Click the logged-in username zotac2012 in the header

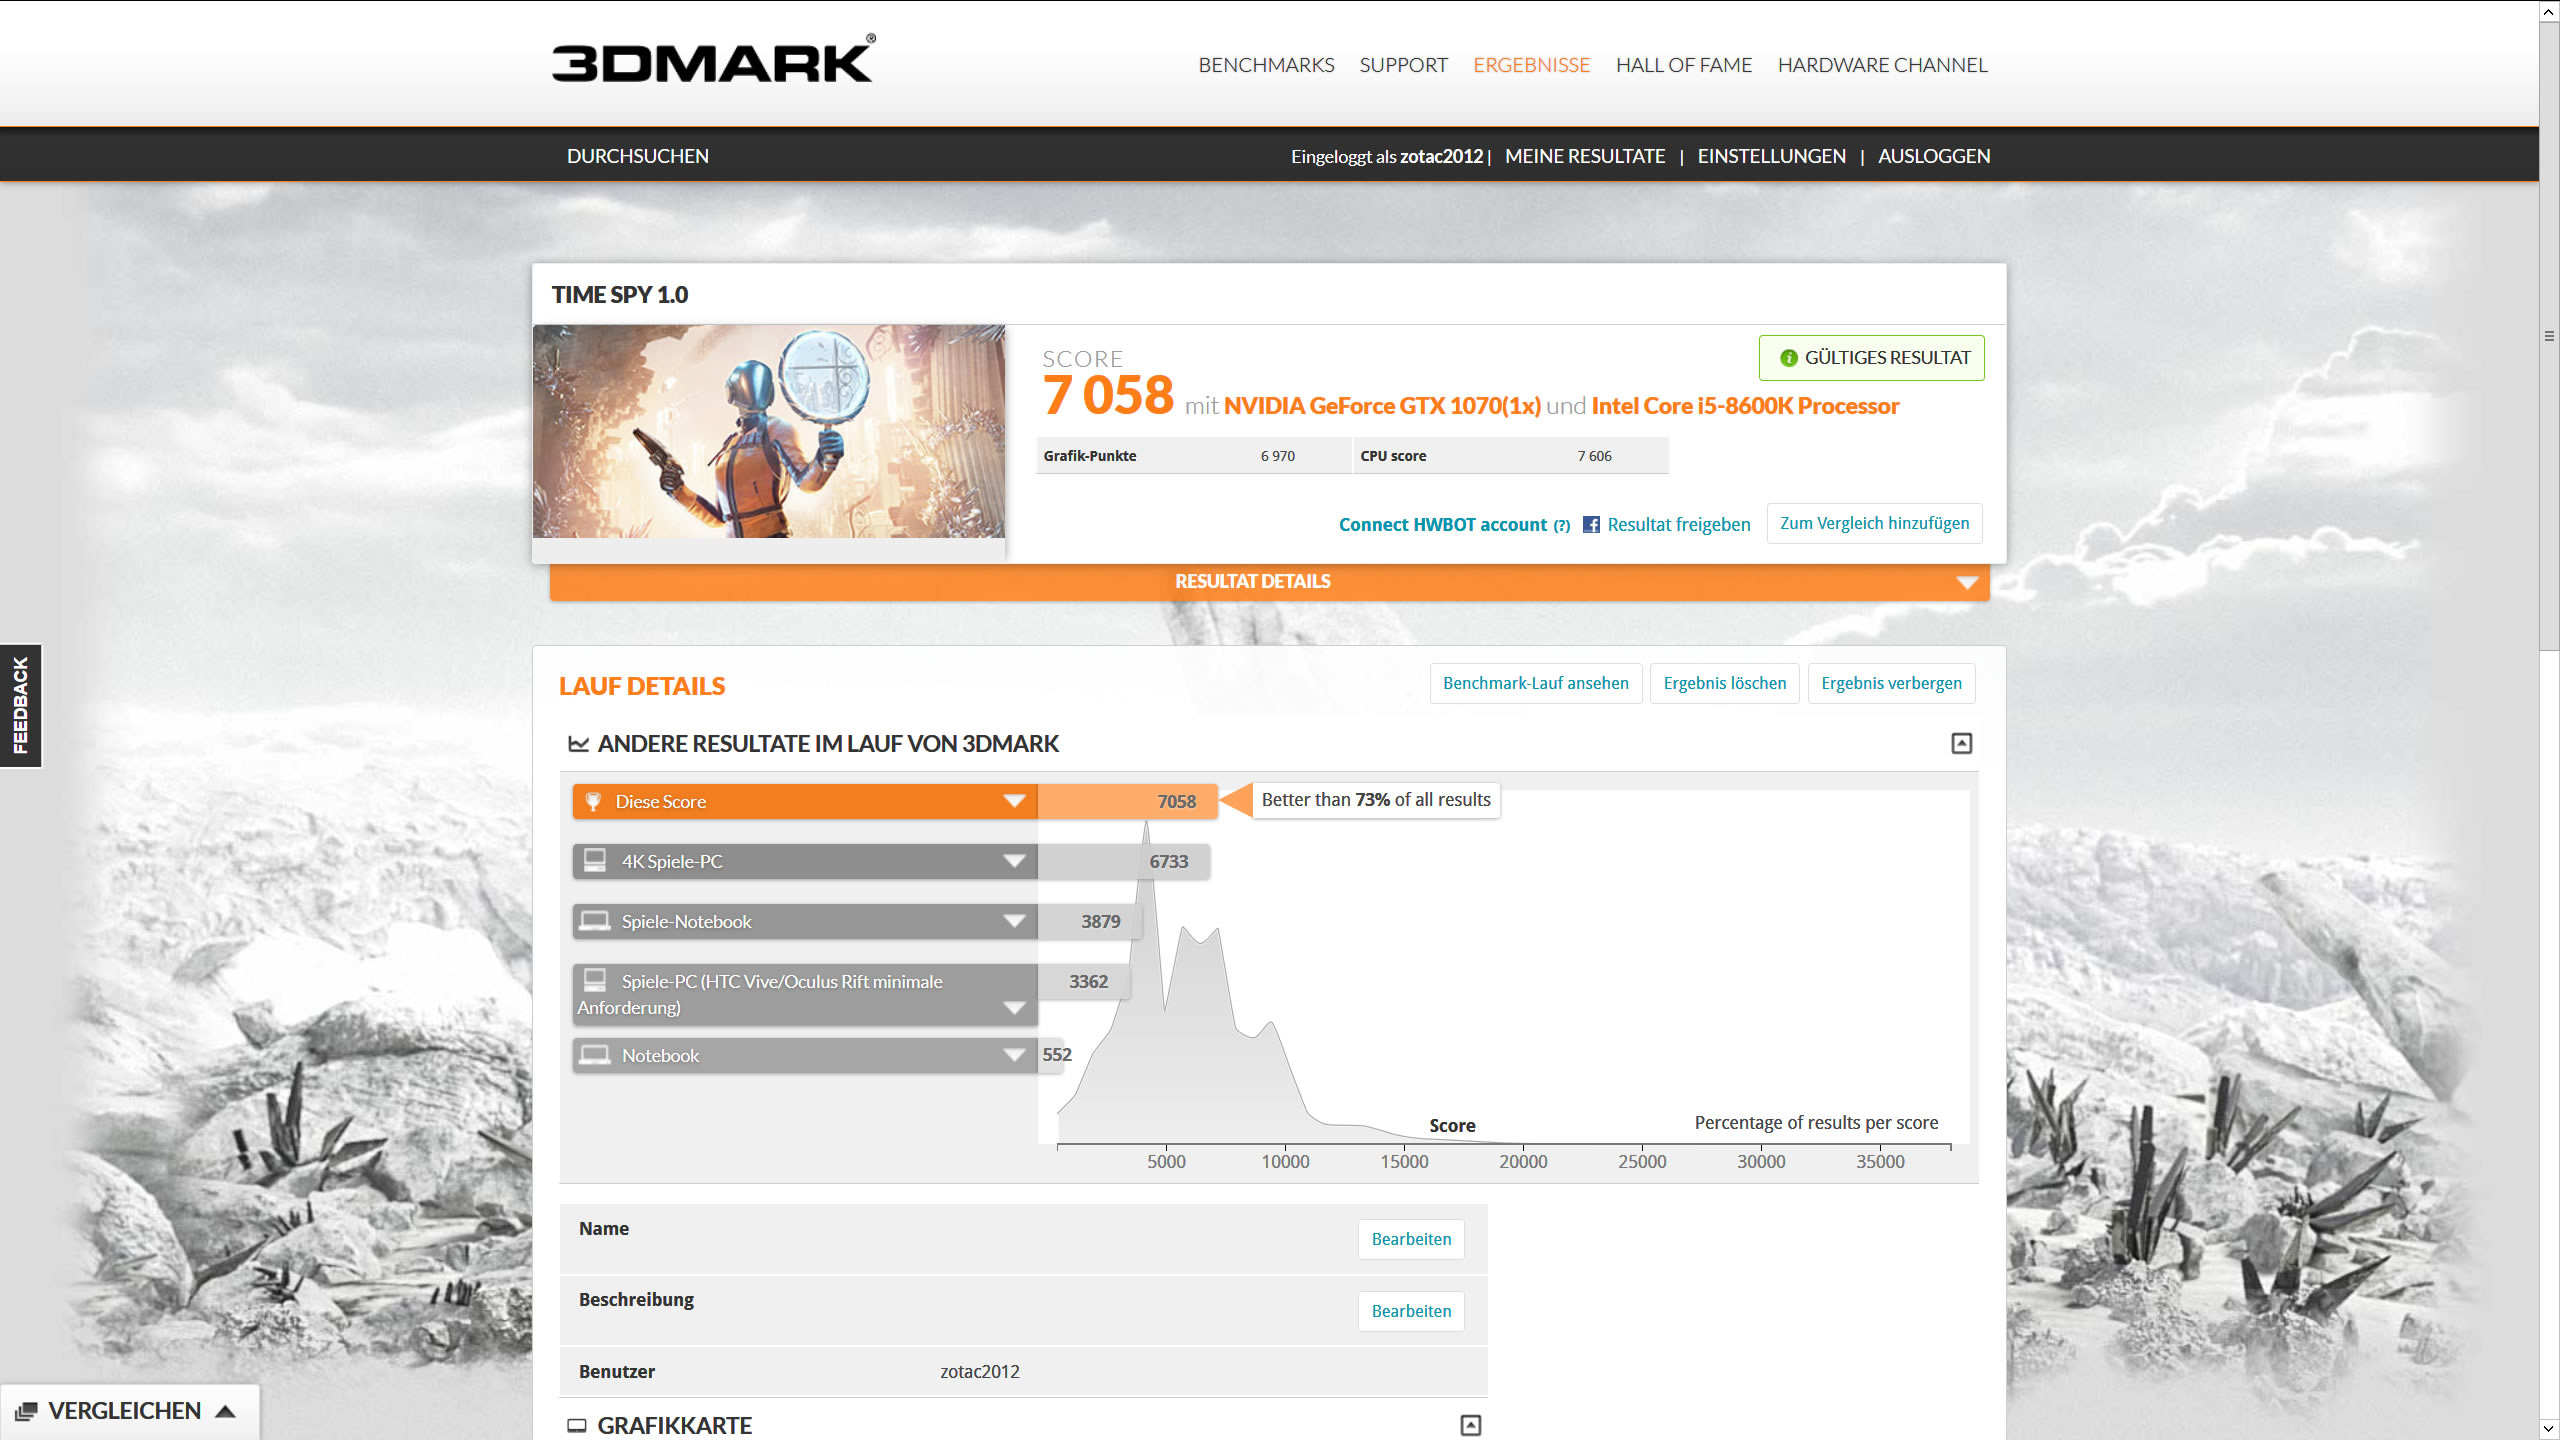point(1441,156)
